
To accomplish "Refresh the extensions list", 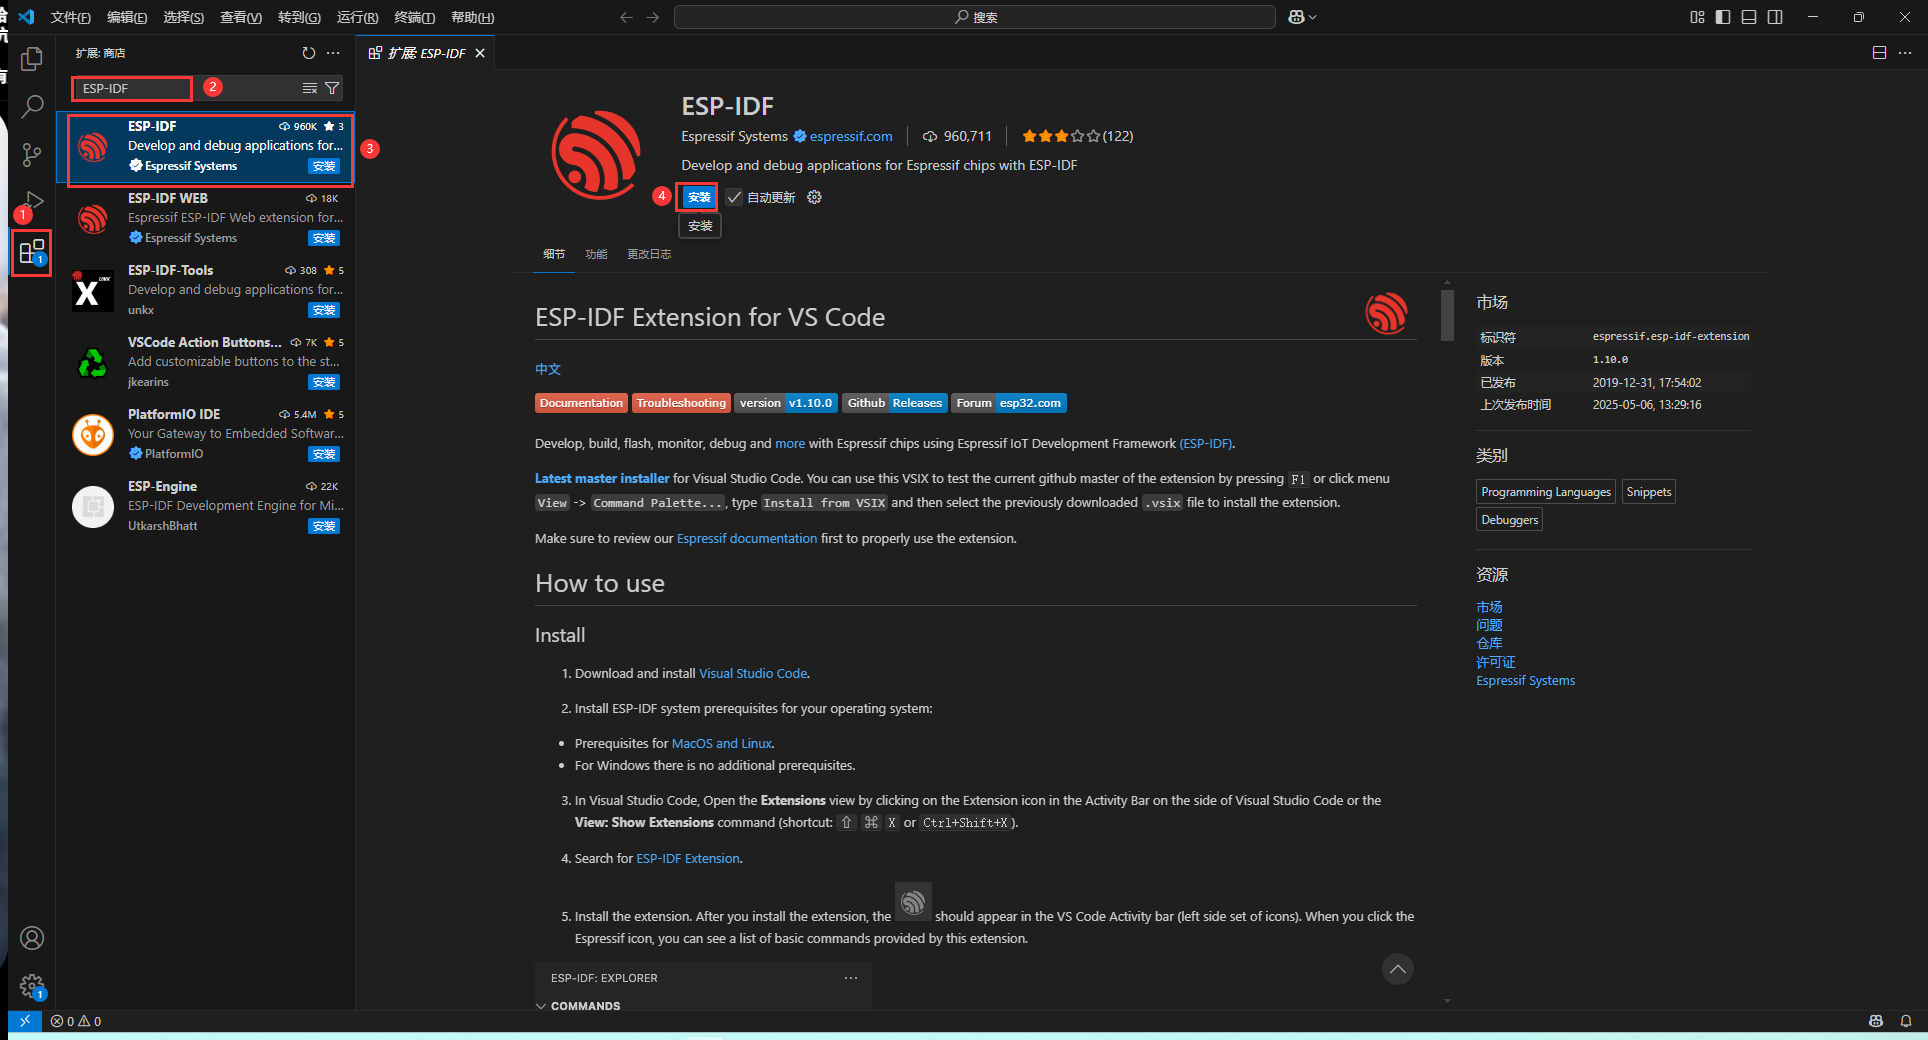I will click(309, 53).
